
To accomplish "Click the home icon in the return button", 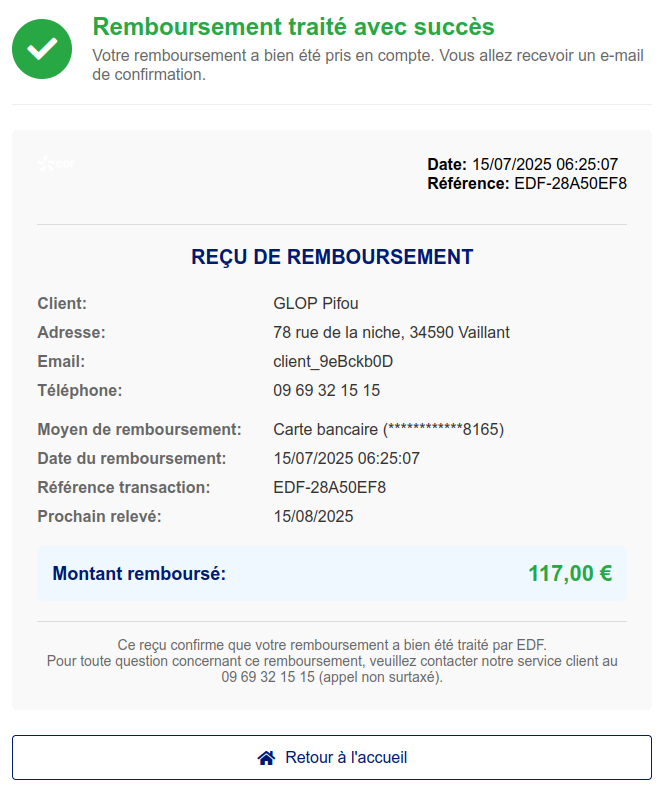I will pyautogui.click(x=266, y=758).
